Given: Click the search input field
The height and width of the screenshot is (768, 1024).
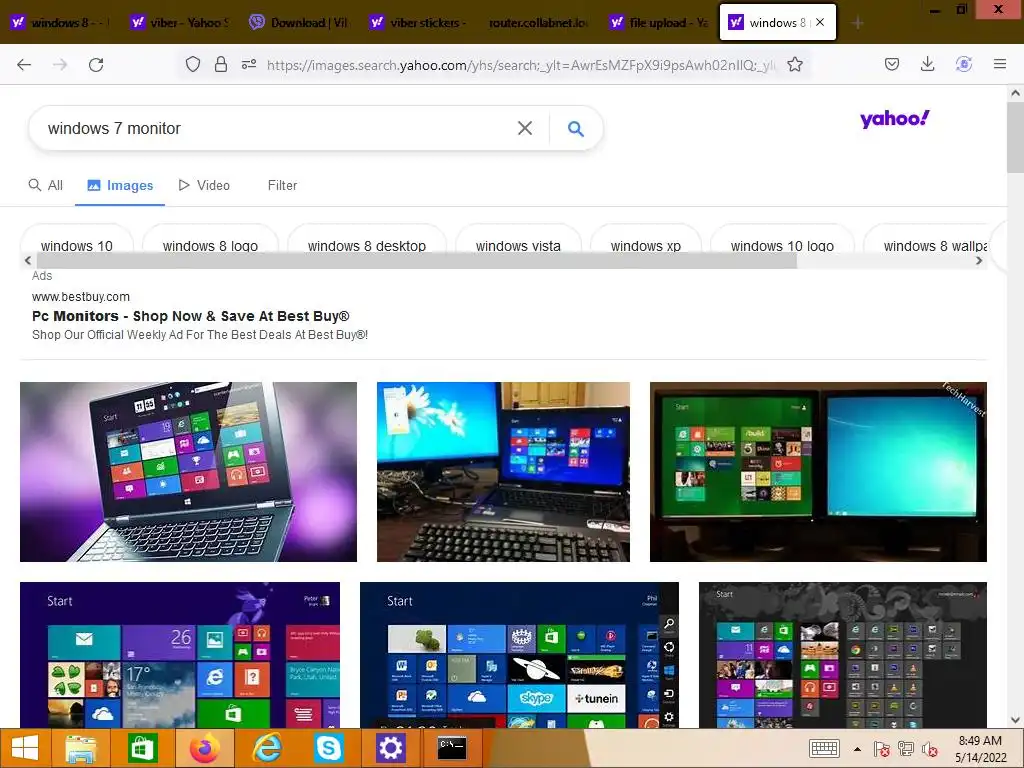Looking at the screenshot, I should click(274, 128).
